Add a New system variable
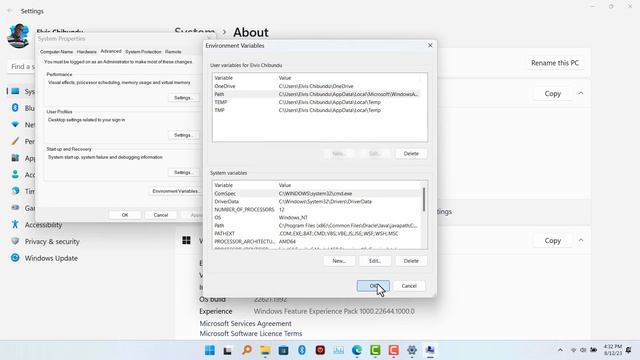The image size is (640, 360). [339, 261]
